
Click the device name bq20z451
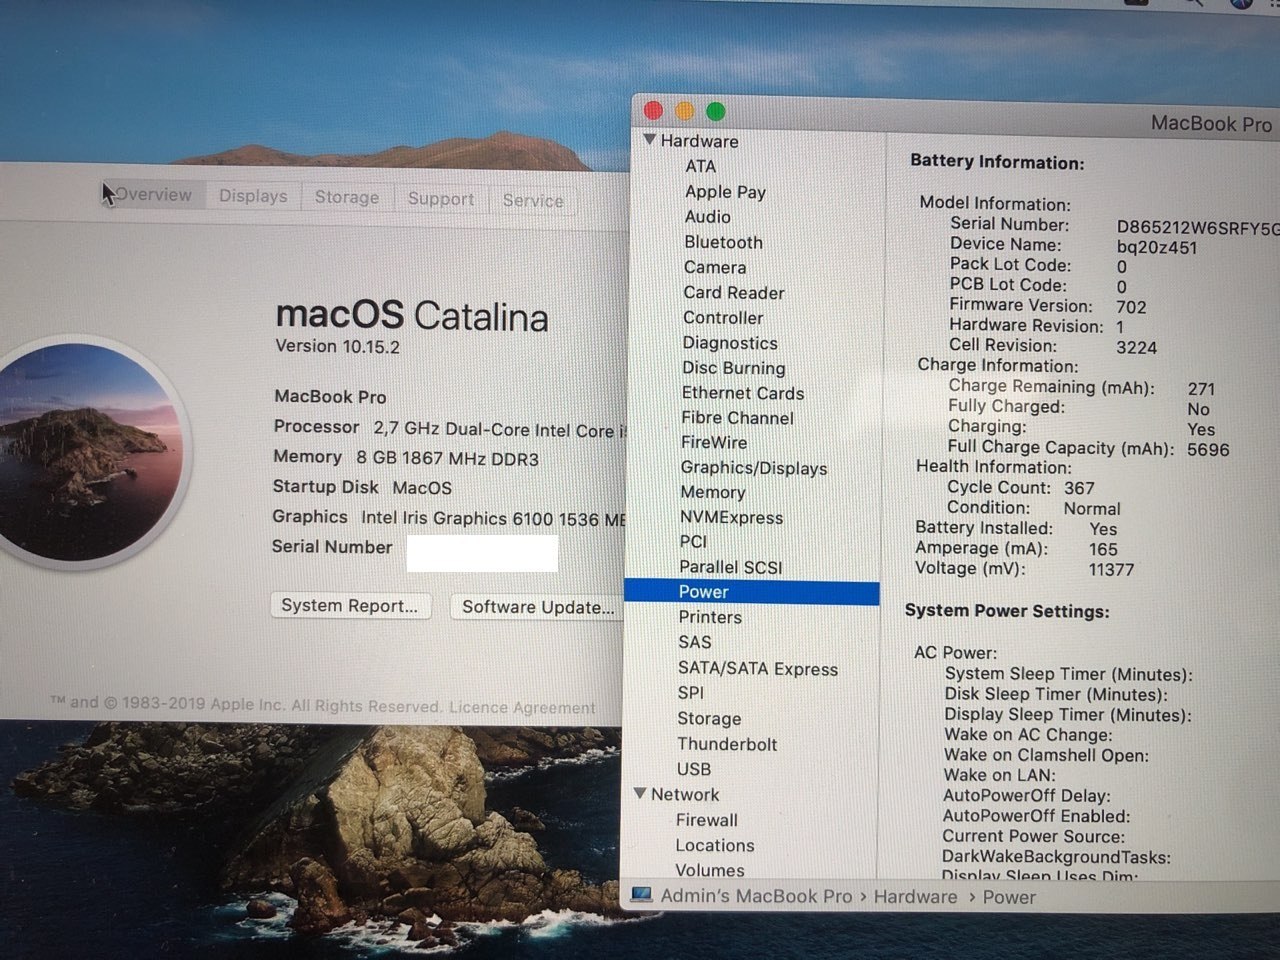pos(1156,248)
